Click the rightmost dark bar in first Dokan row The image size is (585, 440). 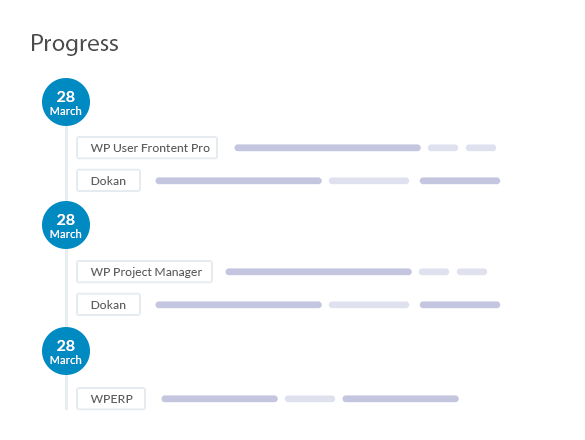click(x=460, y=181)
